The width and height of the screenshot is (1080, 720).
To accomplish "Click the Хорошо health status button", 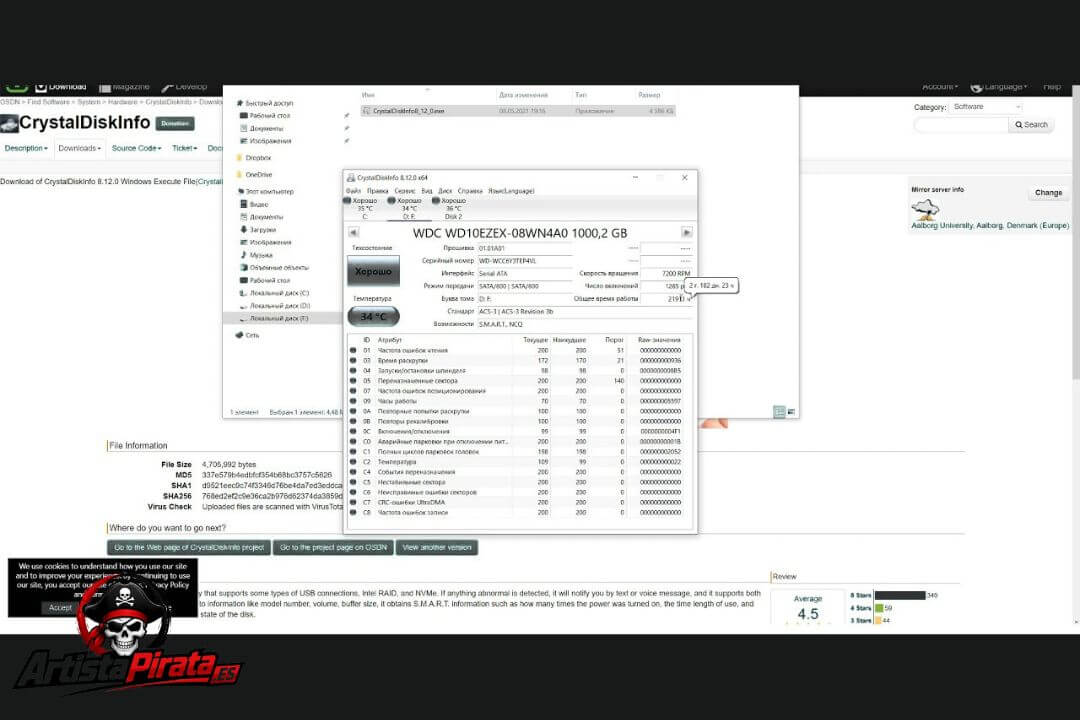I will (373, 271).
